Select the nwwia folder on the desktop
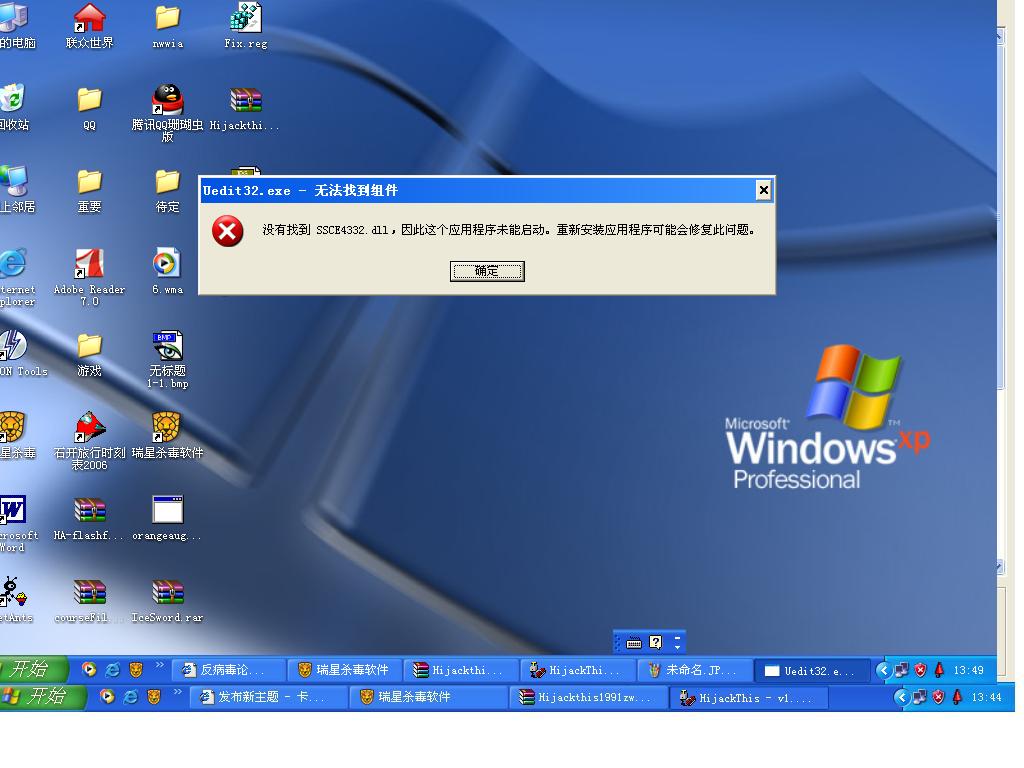 pyautogui.click(x=168, y=27)
